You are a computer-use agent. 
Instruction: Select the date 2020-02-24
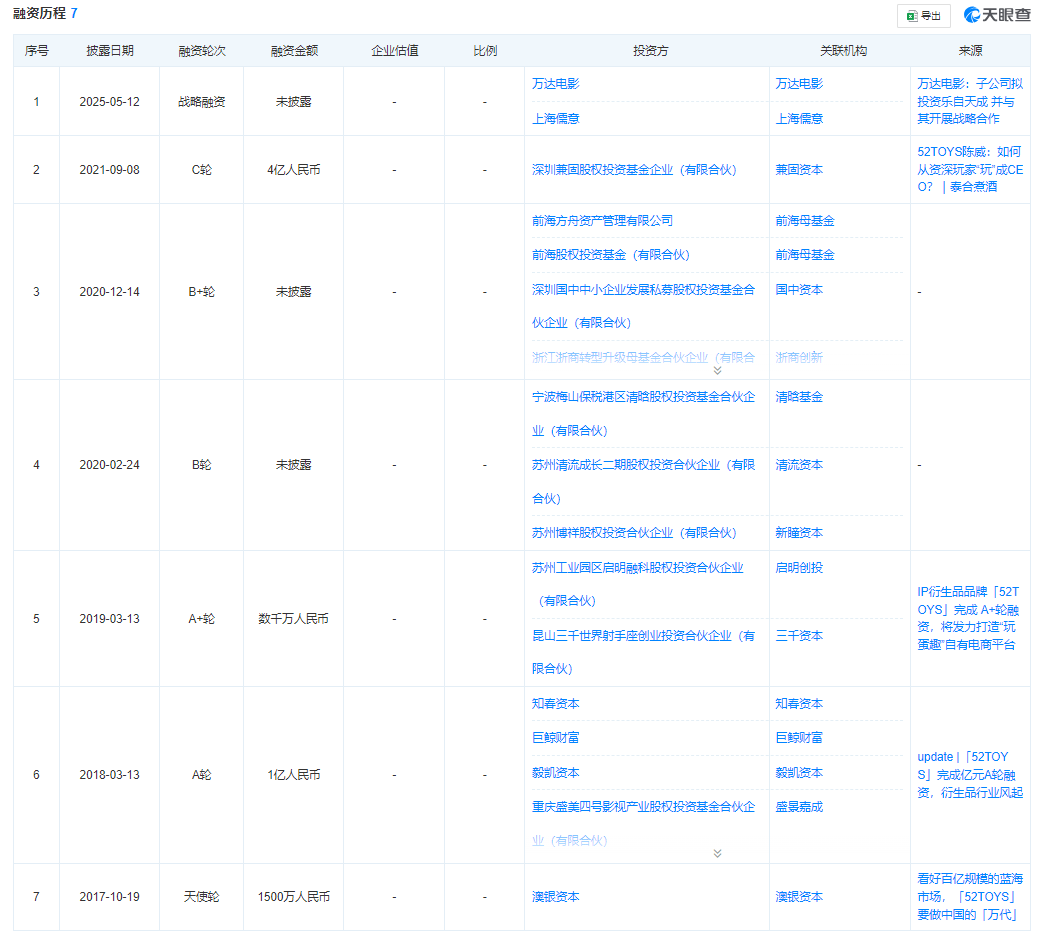pos(110,465)
